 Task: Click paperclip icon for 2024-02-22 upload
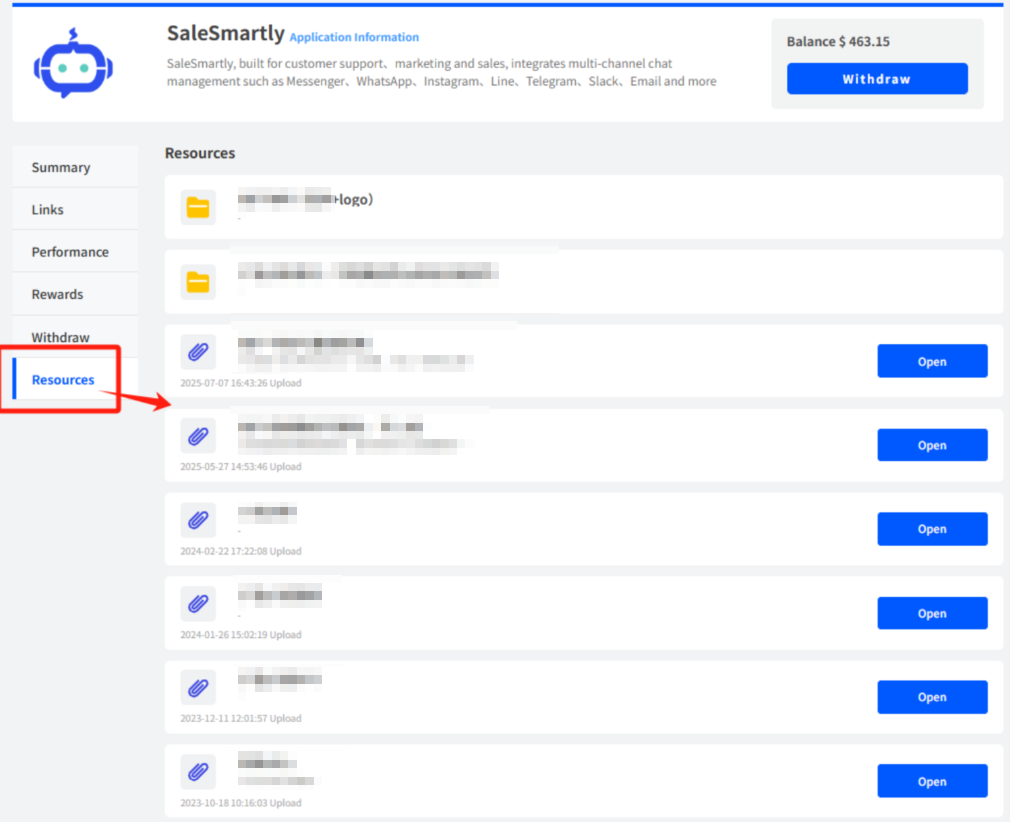pos(198,520)
